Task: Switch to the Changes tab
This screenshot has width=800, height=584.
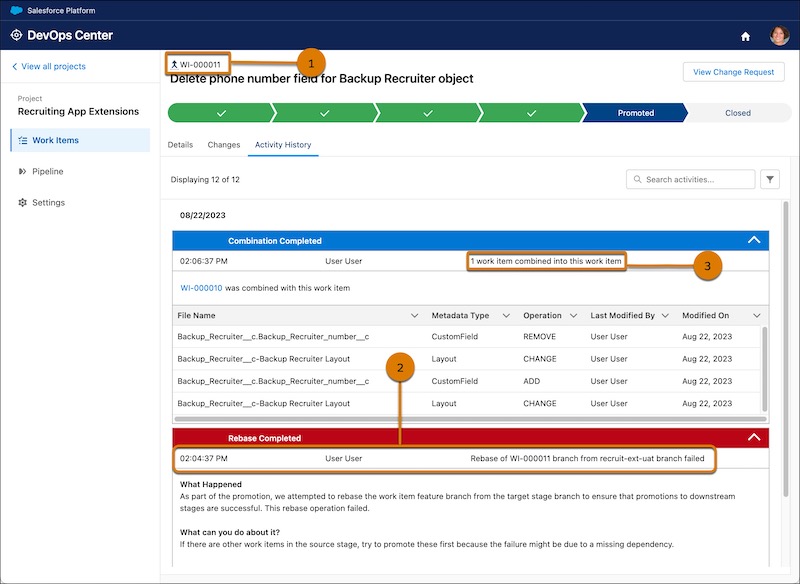Action: click(222, 144)
